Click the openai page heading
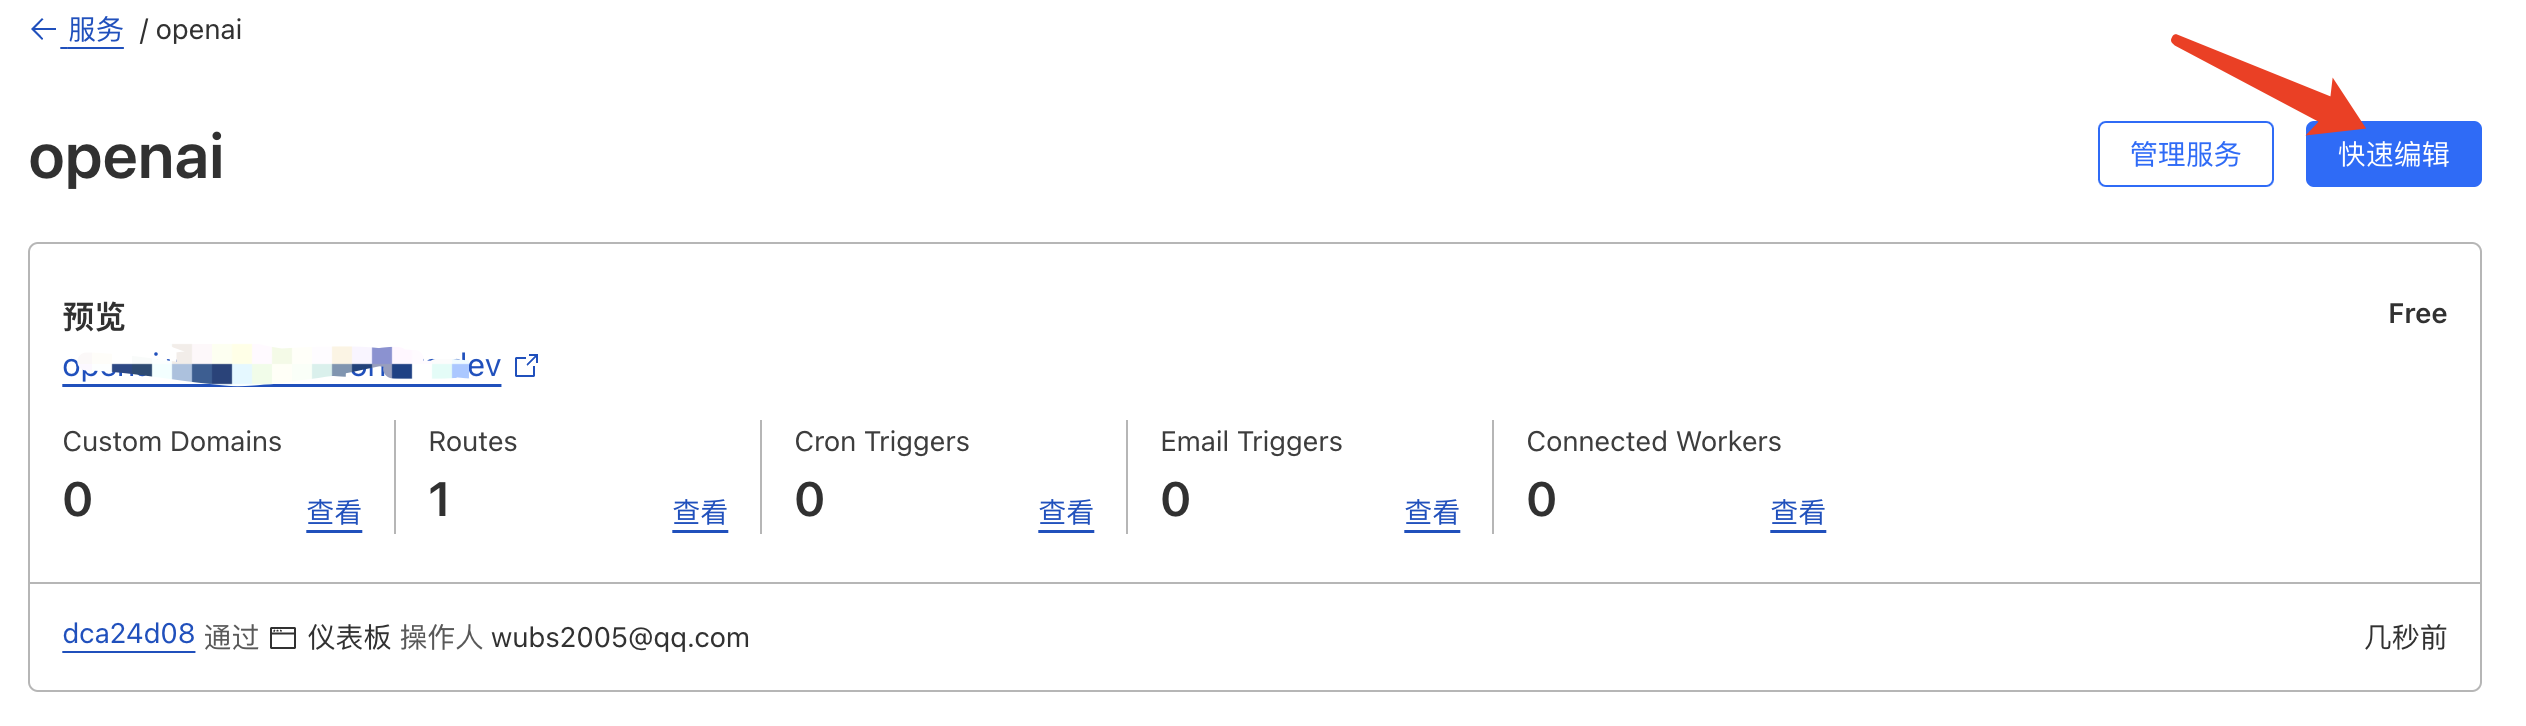Screen dimensions: 2526x726 point(126,157)
